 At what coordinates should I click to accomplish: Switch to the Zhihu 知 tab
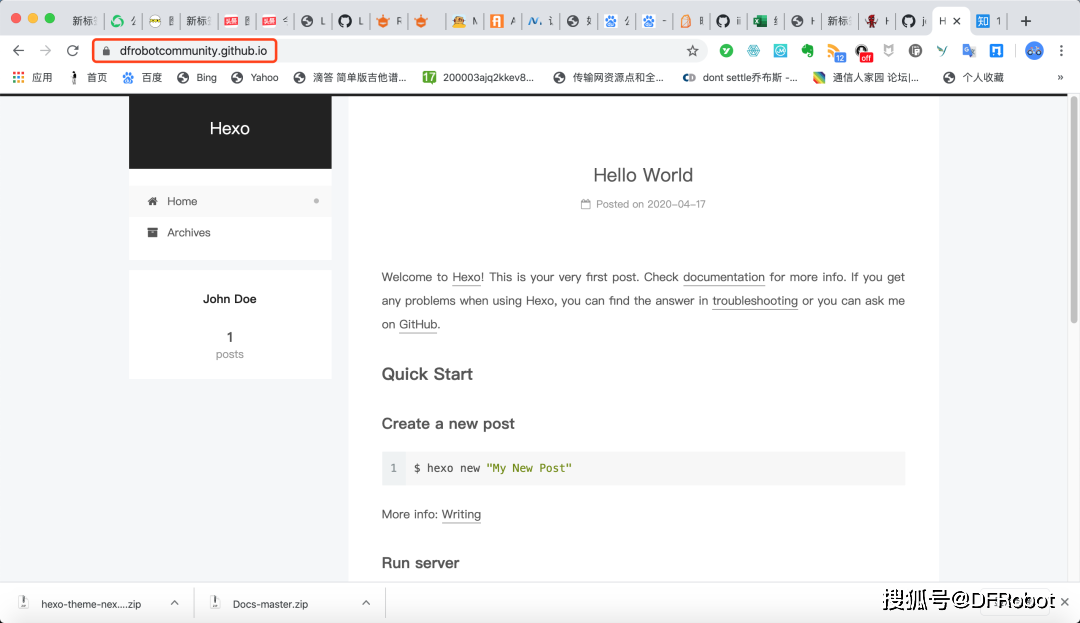[x=988, y=21]
